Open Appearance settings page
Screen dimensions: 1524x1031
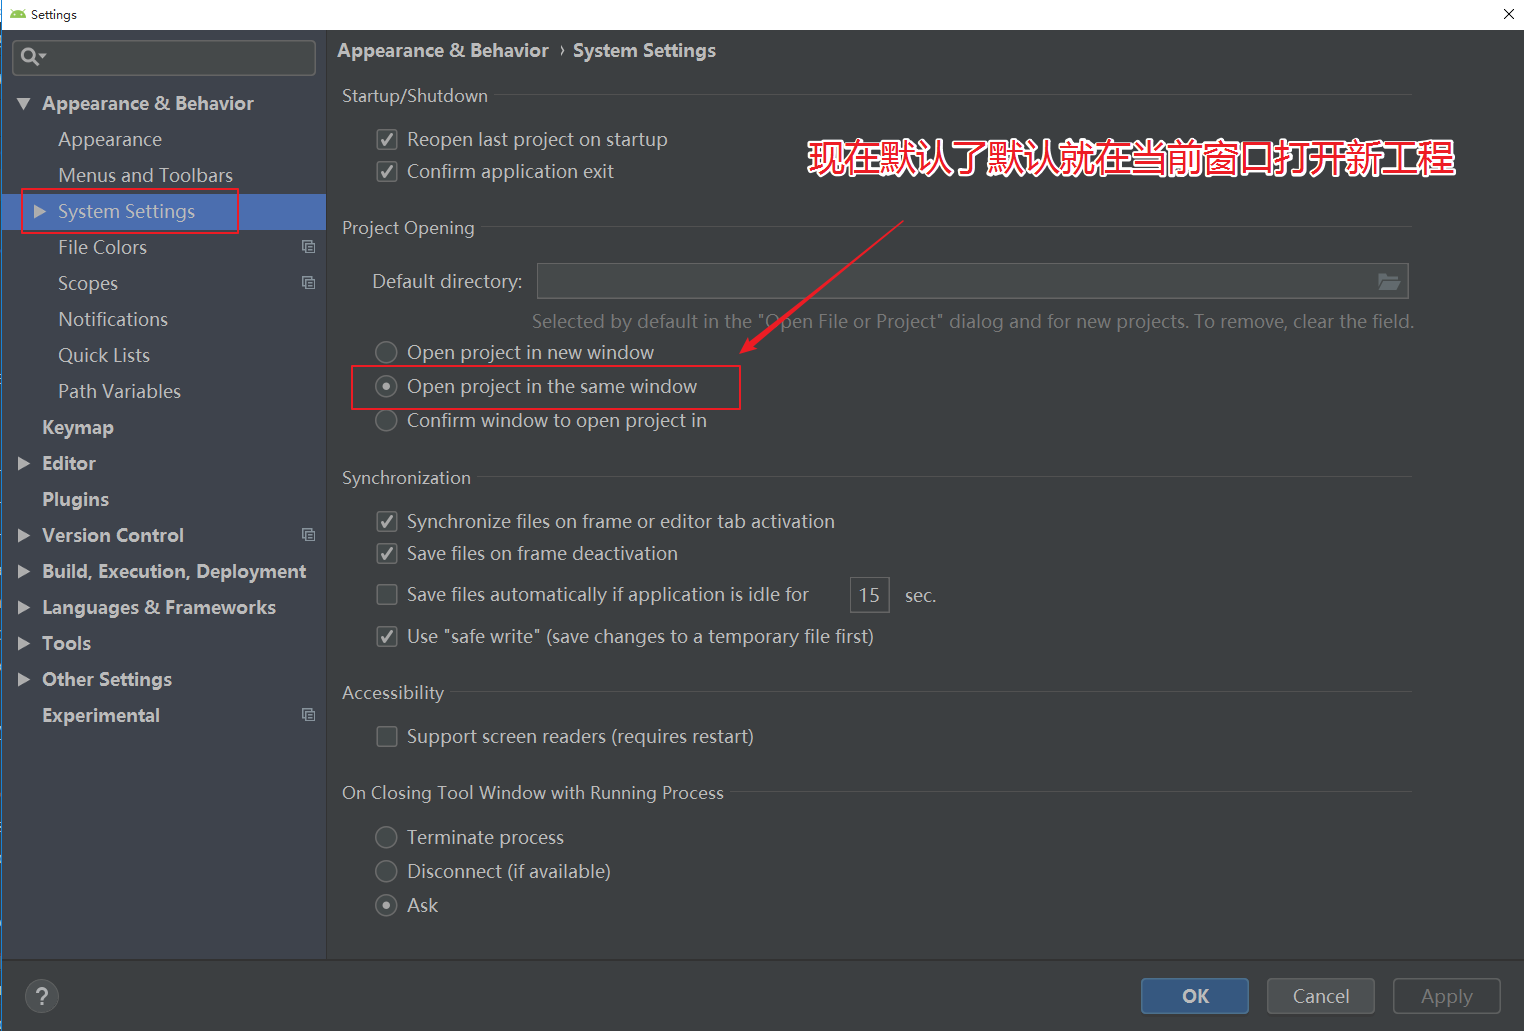pos(110,139)
